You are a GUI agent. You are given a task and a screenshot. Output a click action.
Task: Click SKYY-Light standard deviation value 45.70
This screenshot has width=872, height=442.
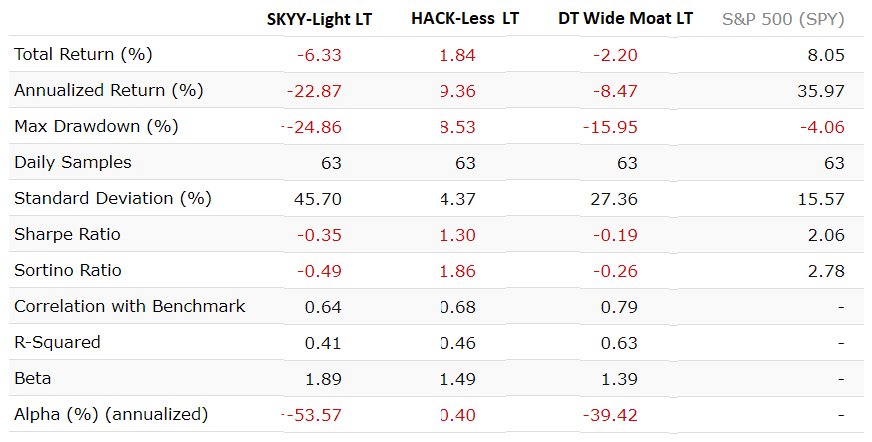pyautogui.click(x=316, y=198)
